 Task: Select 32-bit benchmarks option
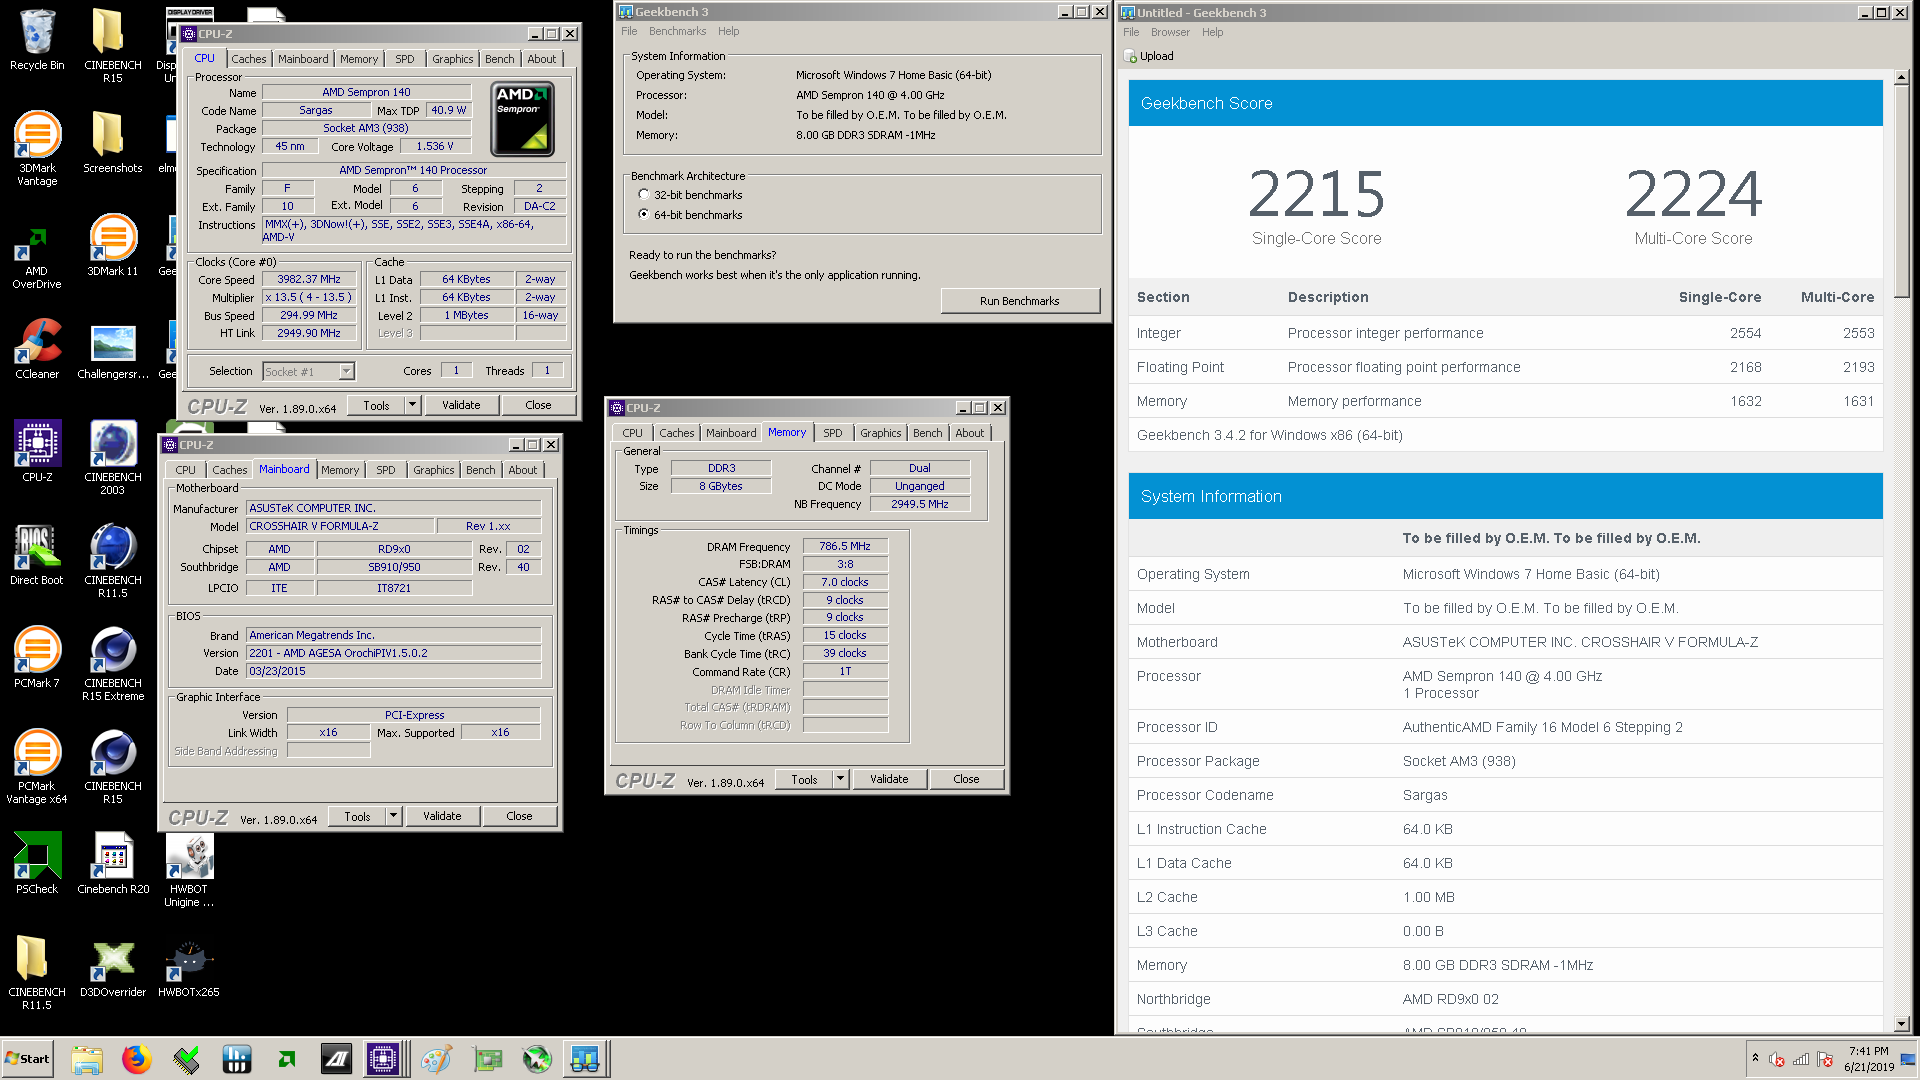pyautogui.click(x=643, y=195)
